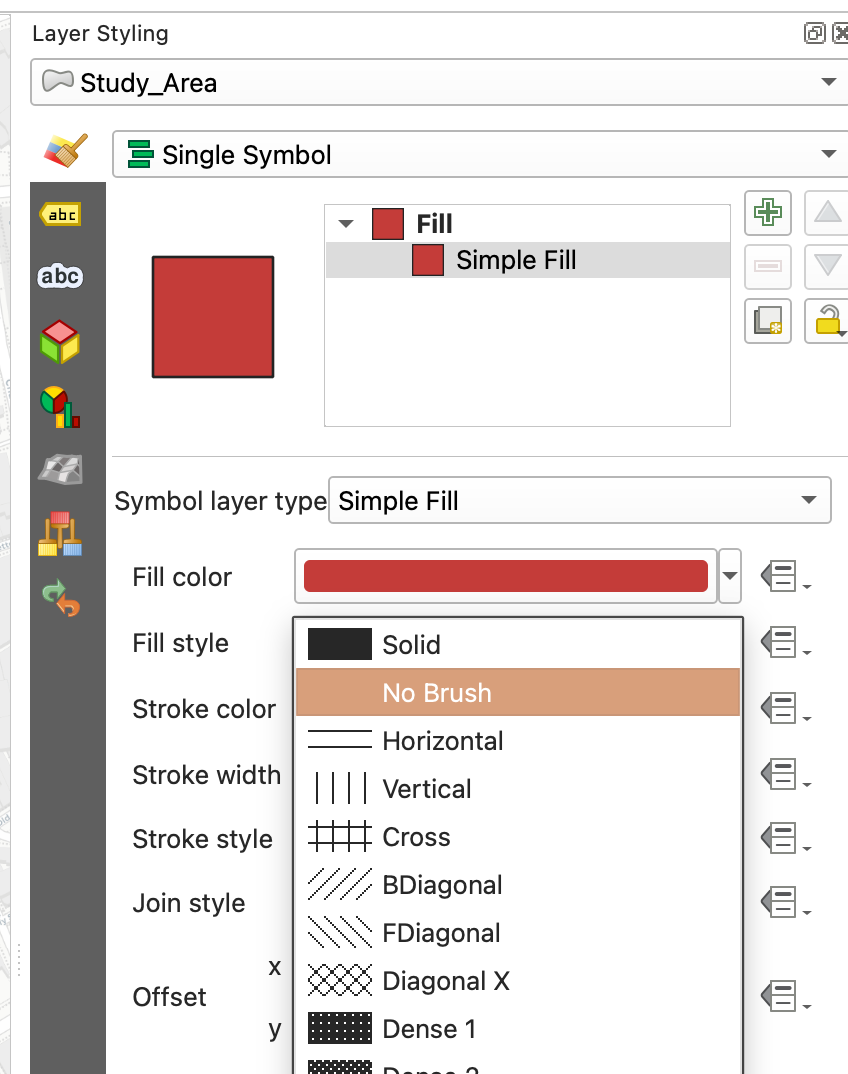
Task: Click the duplicate symbol layer button
Action: (x=768, y=320)
